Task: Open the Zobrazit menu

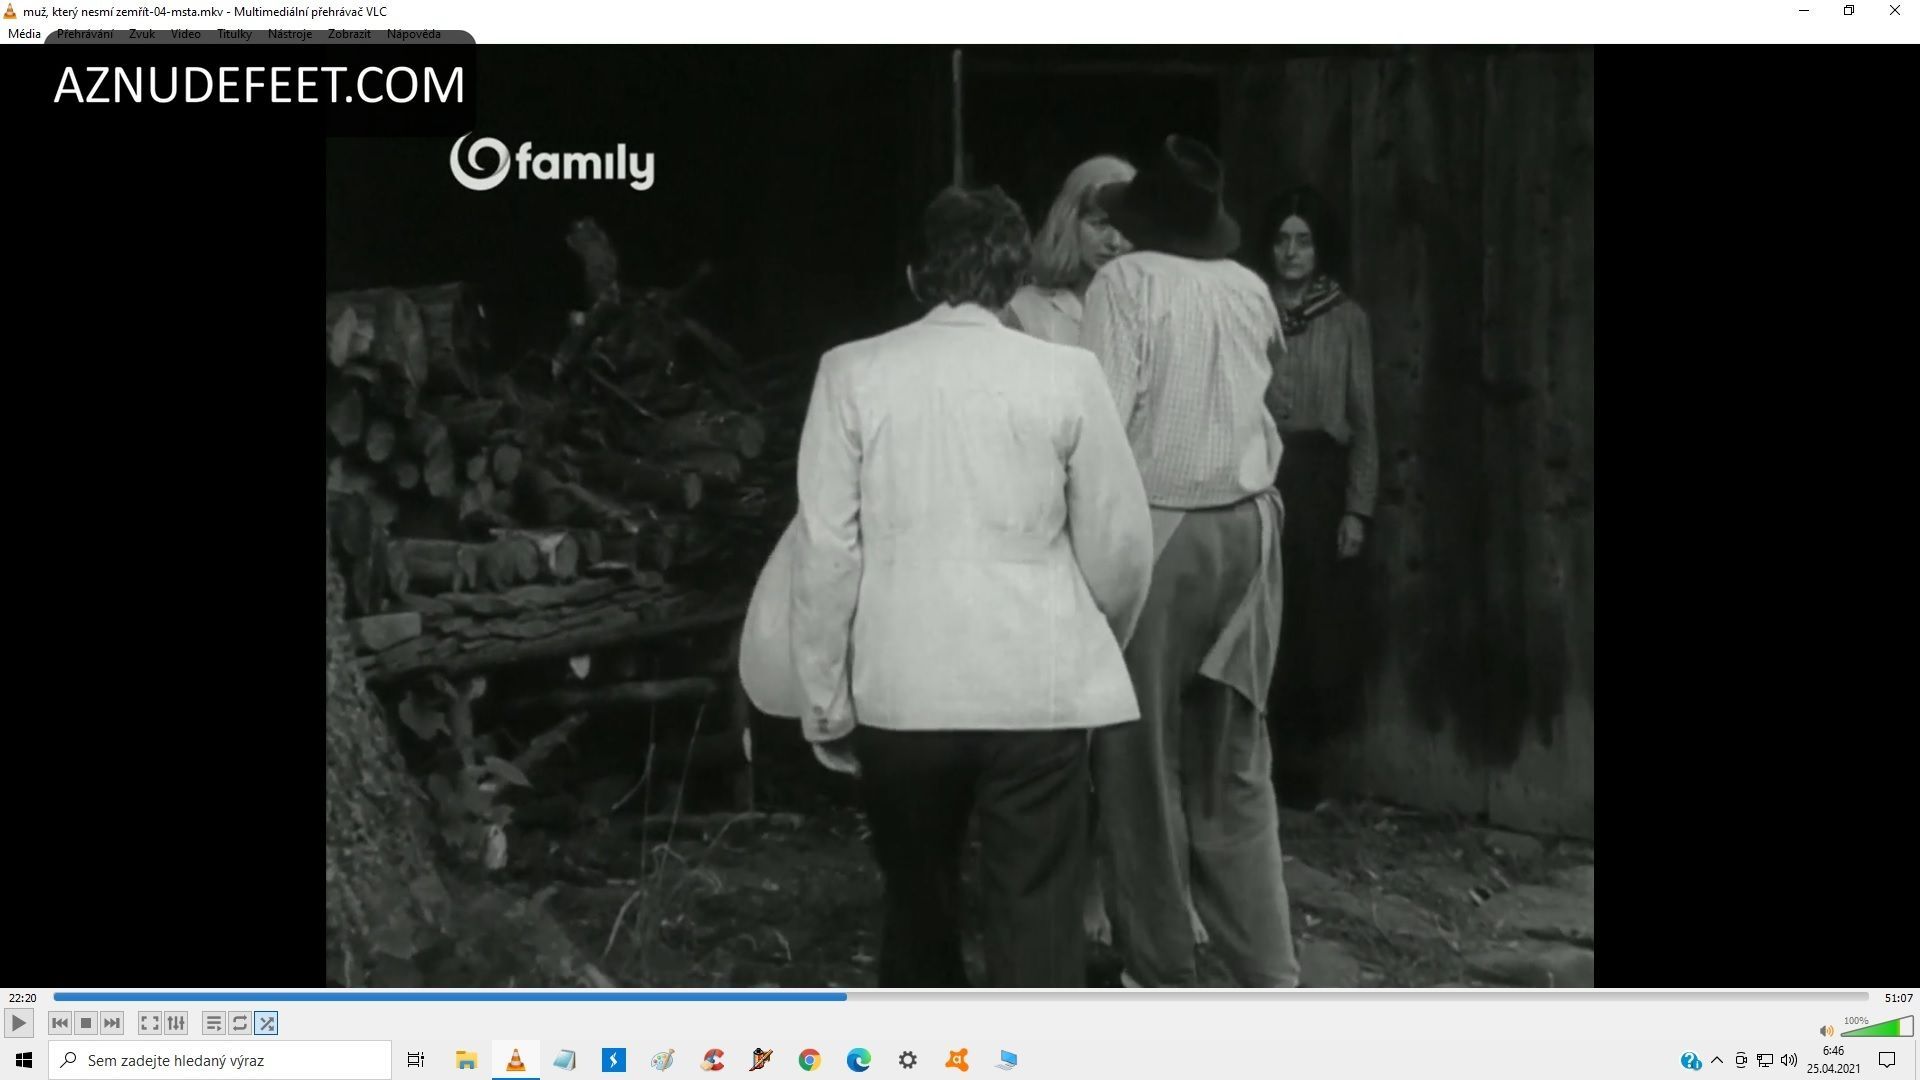Action: point(349,34)
